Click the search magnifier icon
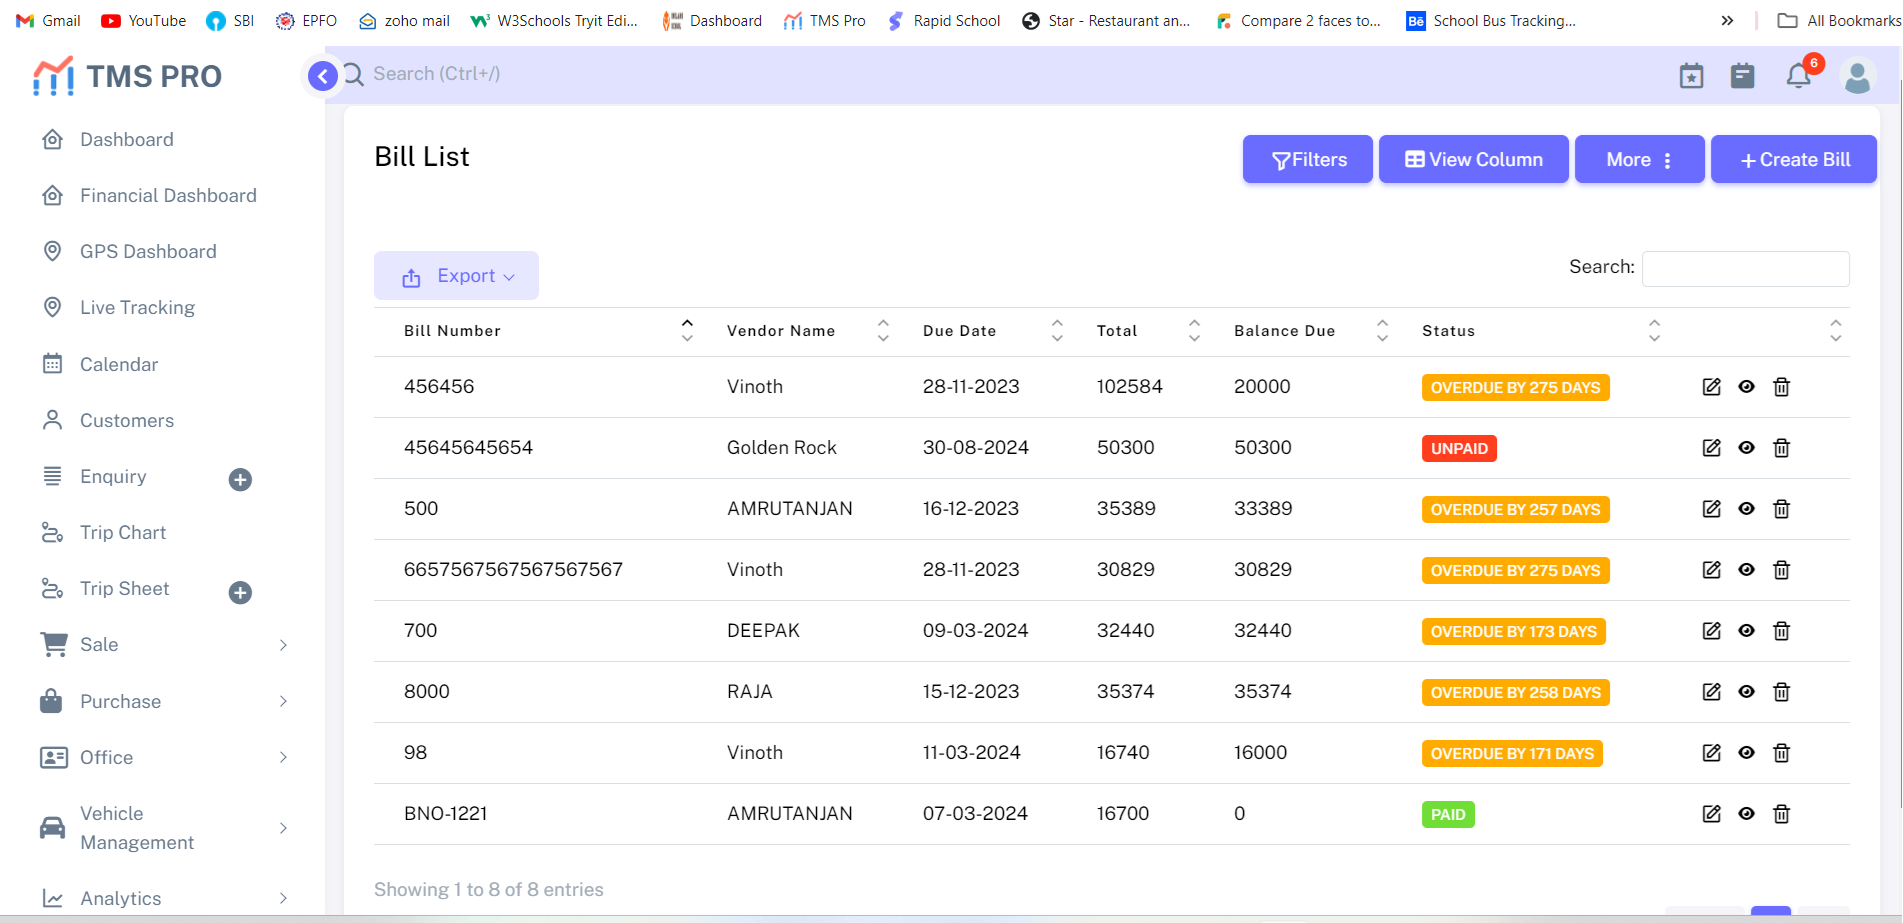 [354, 74]
